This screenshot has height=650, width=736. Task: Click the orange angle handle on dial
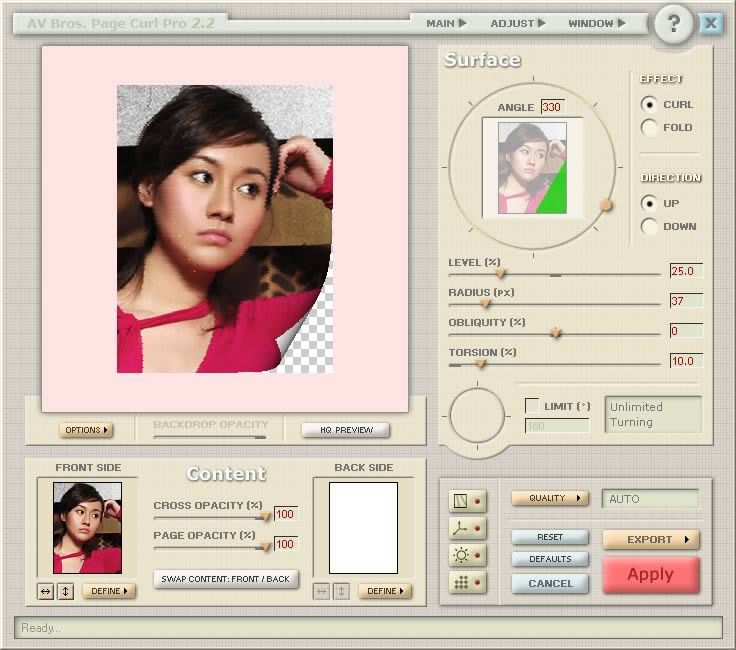(606, 205)
